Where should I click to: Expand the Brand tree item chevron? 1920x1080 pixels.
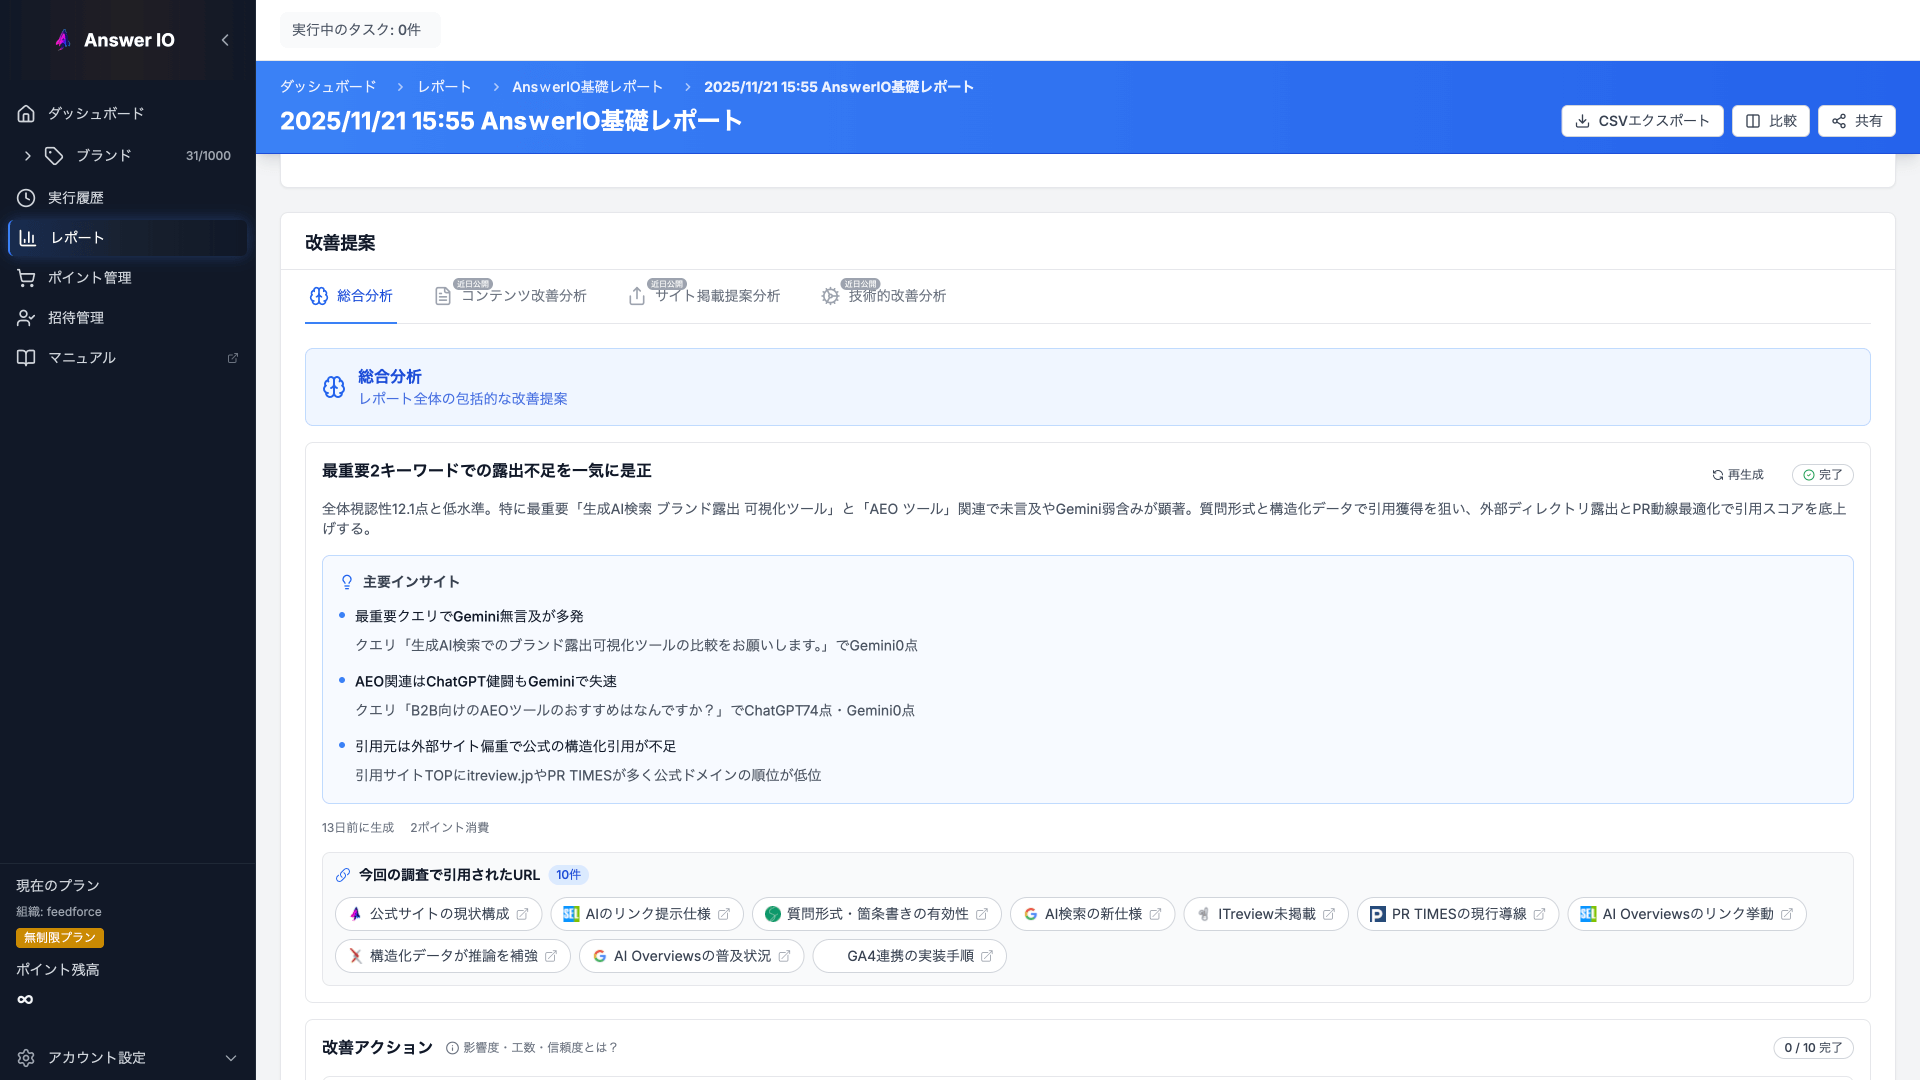[28, 156]
